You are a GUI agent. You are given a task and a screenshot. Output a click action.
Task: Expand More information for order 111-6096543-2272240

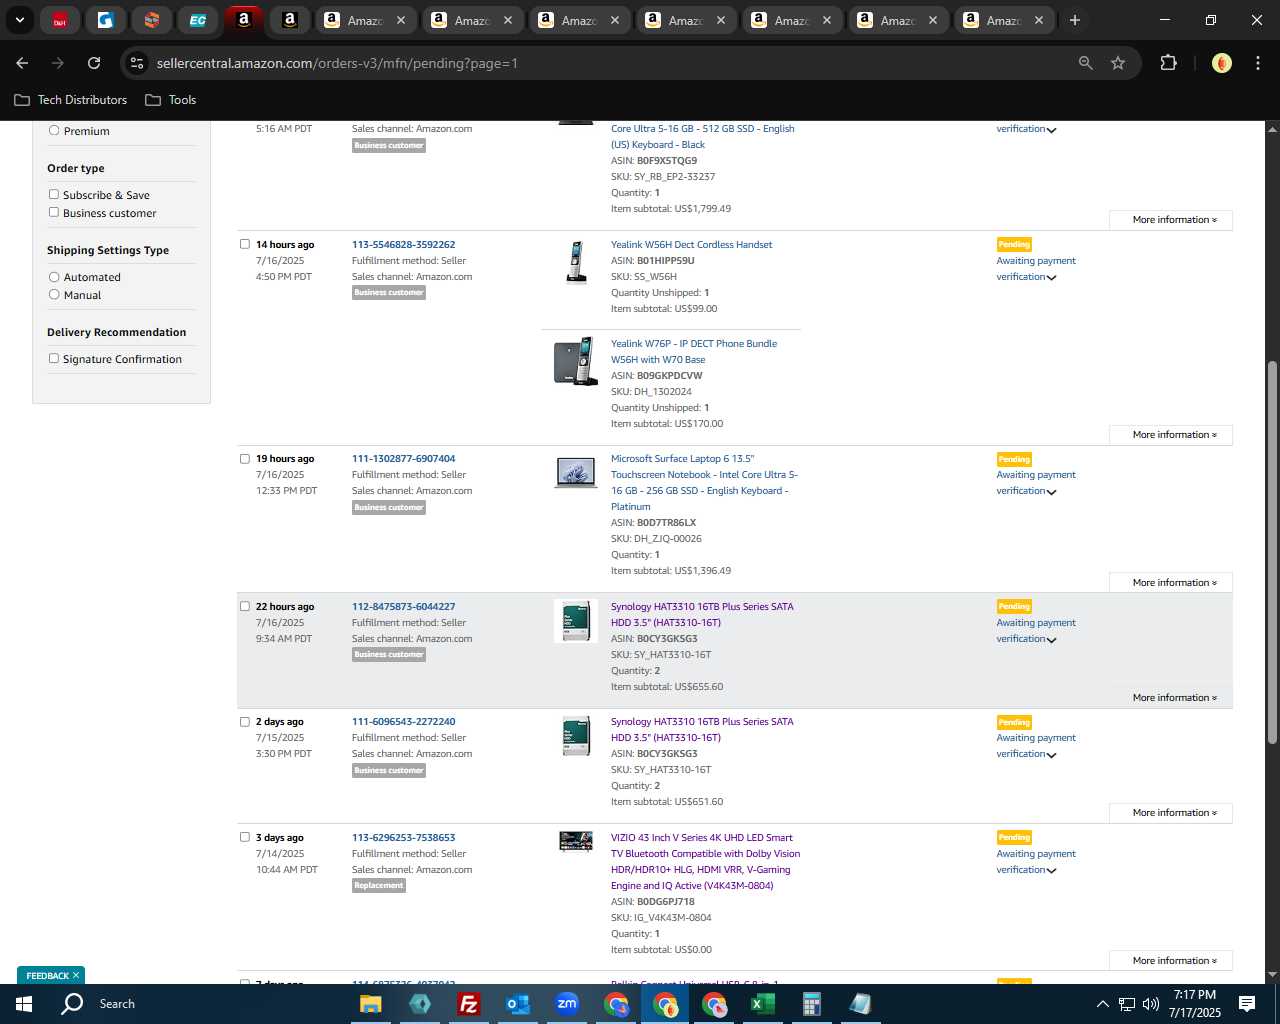pos(1171,813)
